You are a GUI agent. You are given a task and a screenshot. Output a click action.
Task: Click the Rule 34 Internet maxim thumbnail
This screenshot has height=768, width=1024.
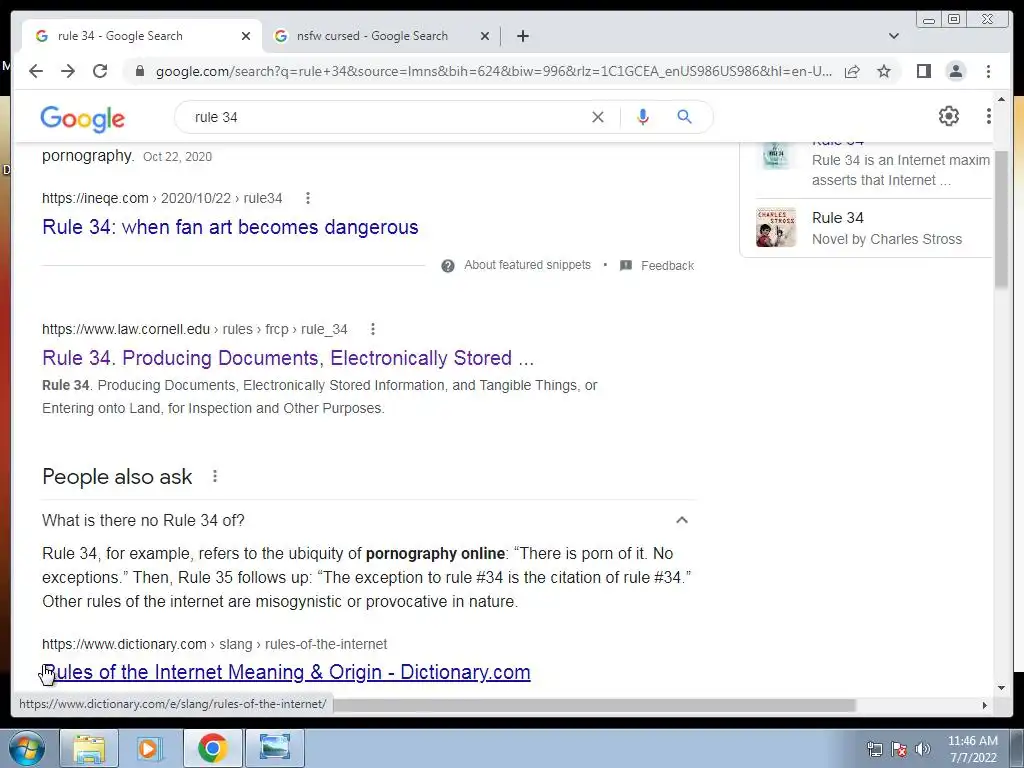[x=776, y=157]
